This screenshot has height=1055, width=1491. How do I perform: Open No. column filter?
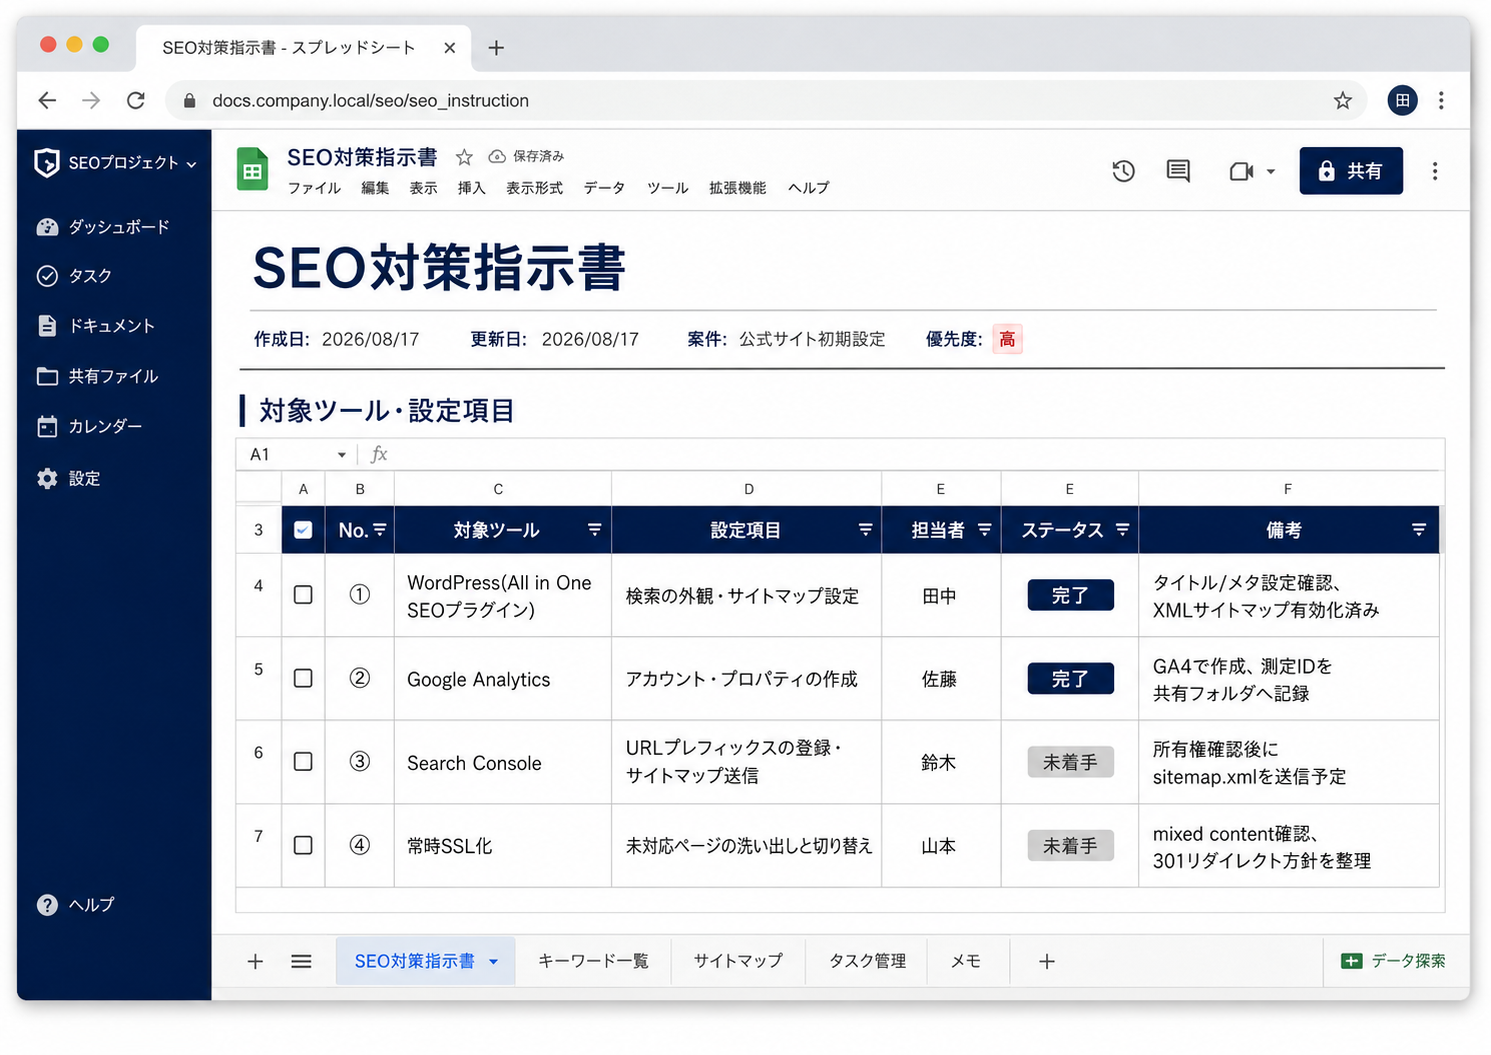click(x=379, y=530)
